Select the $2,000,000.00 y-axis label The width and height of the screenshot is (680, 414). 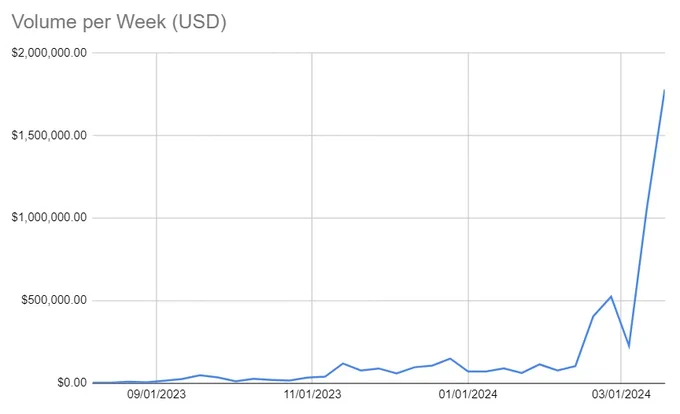click(49, 53)
